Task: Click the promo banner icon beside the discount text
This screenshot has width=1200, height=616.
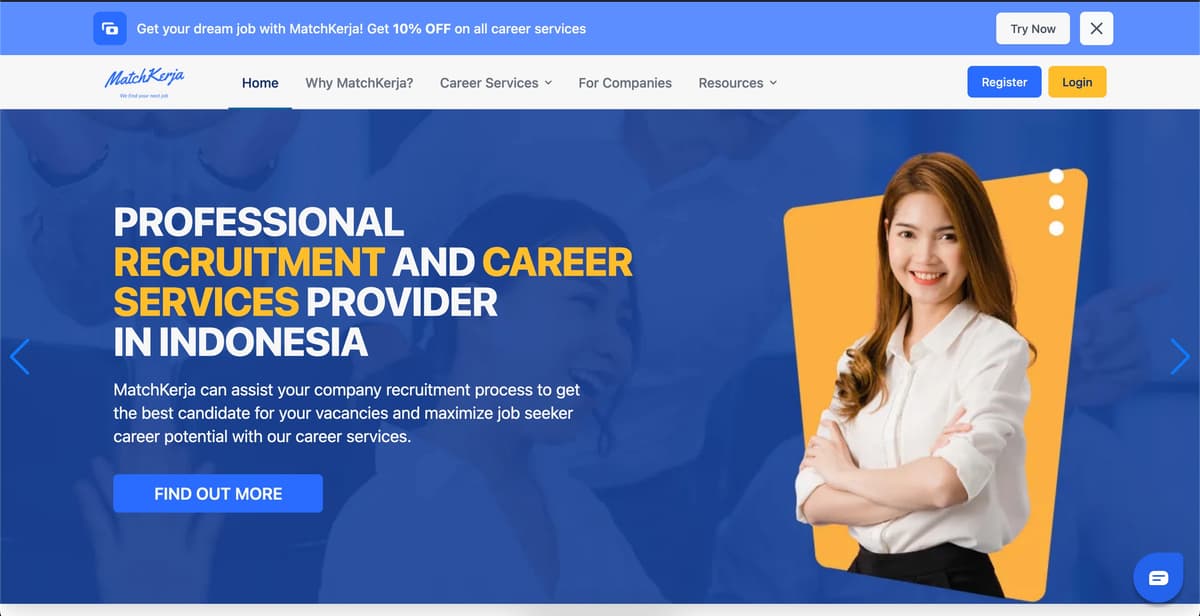Action: click(110, 28)
